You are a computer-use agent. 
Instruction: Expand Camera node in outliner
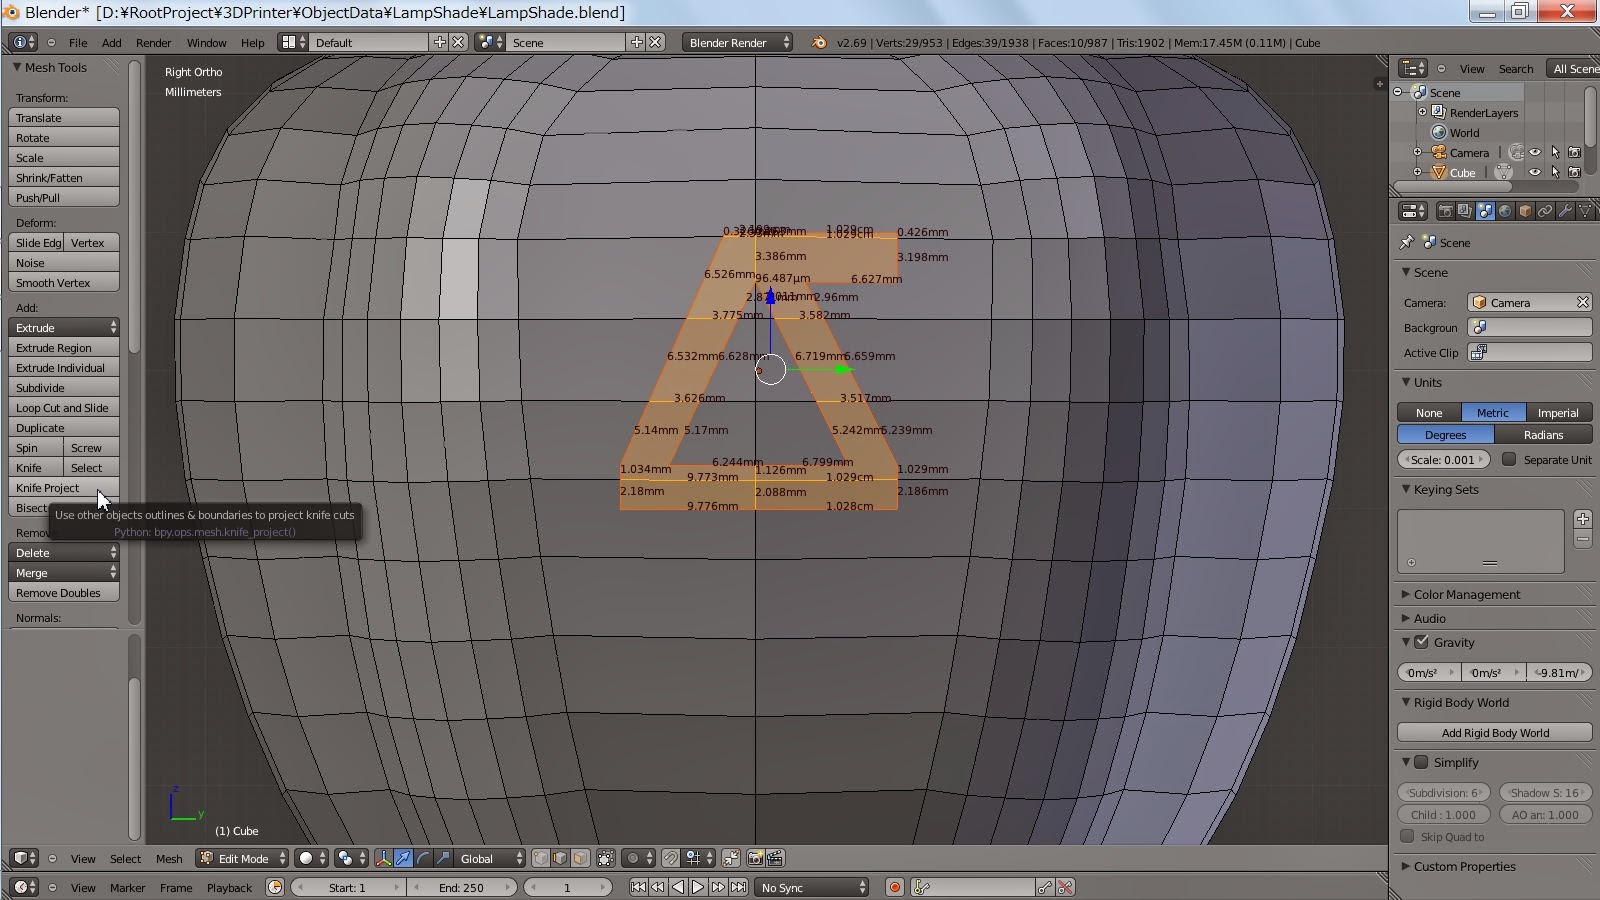click(x=1417, y=153)
